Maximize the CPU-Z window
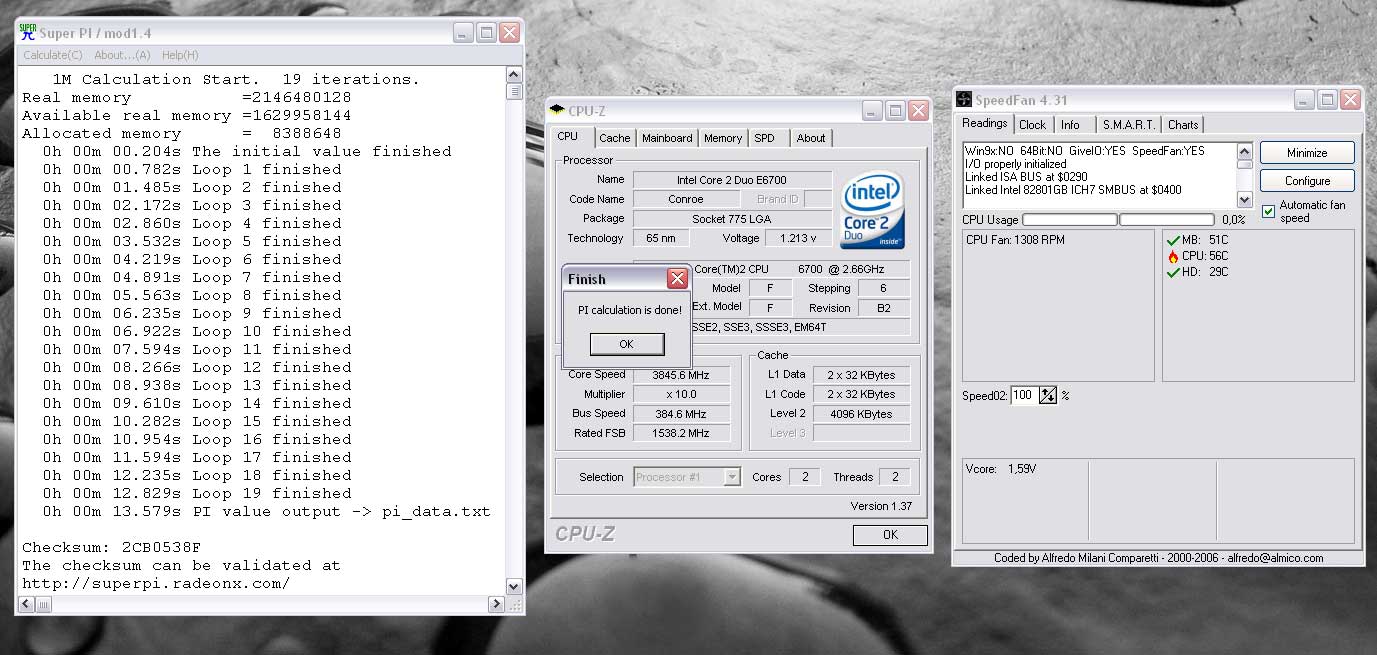This screenshot has width=1377, height=655. (896, 111)
